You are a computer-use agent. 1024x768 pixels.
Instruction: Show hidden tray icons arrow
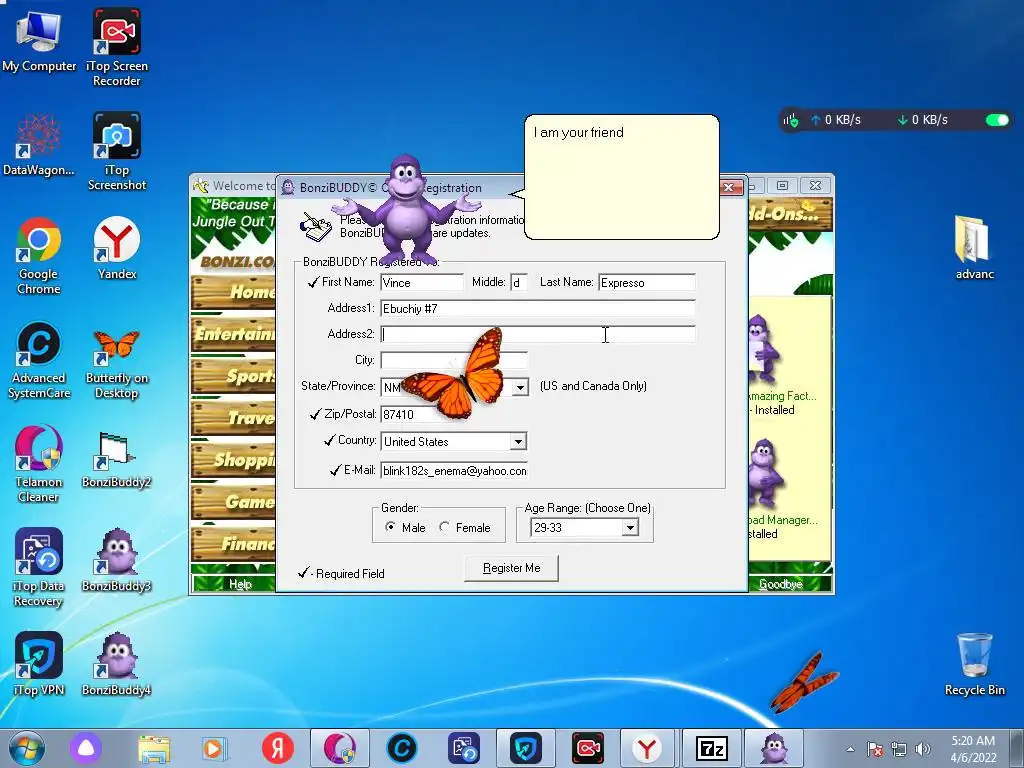(x=850, y=749)
